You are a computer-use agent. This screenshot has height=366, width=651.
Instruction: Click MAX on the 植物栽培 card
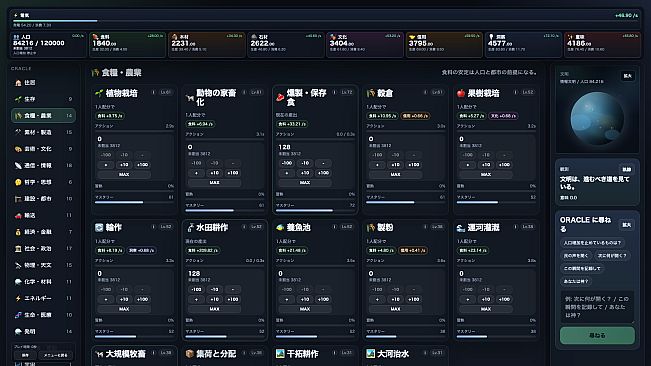[124, 175]
